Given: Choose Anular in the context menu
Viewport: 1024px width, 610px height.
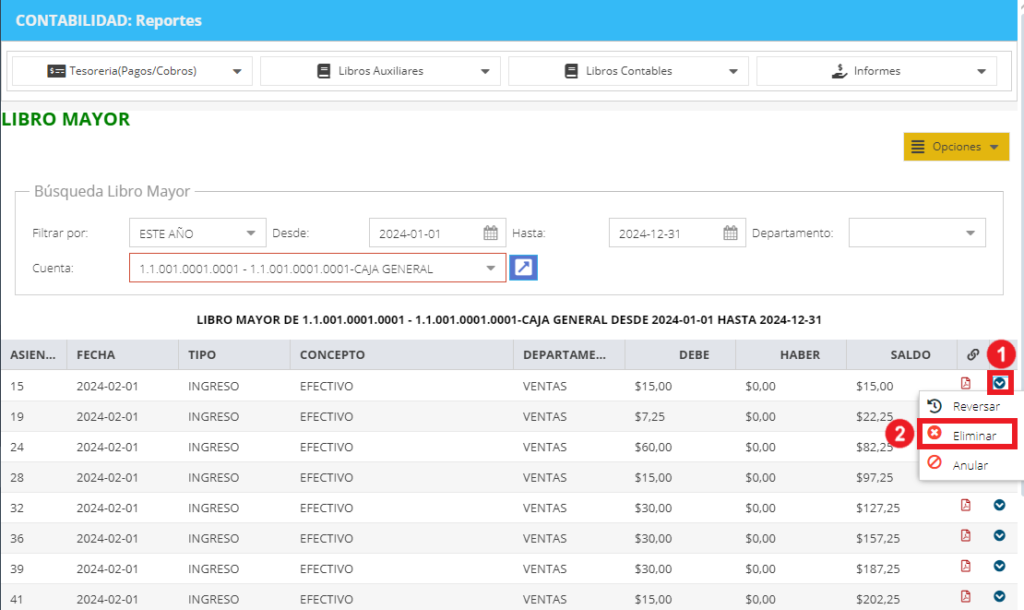Looking at the screenshot, I should (968, 465).
